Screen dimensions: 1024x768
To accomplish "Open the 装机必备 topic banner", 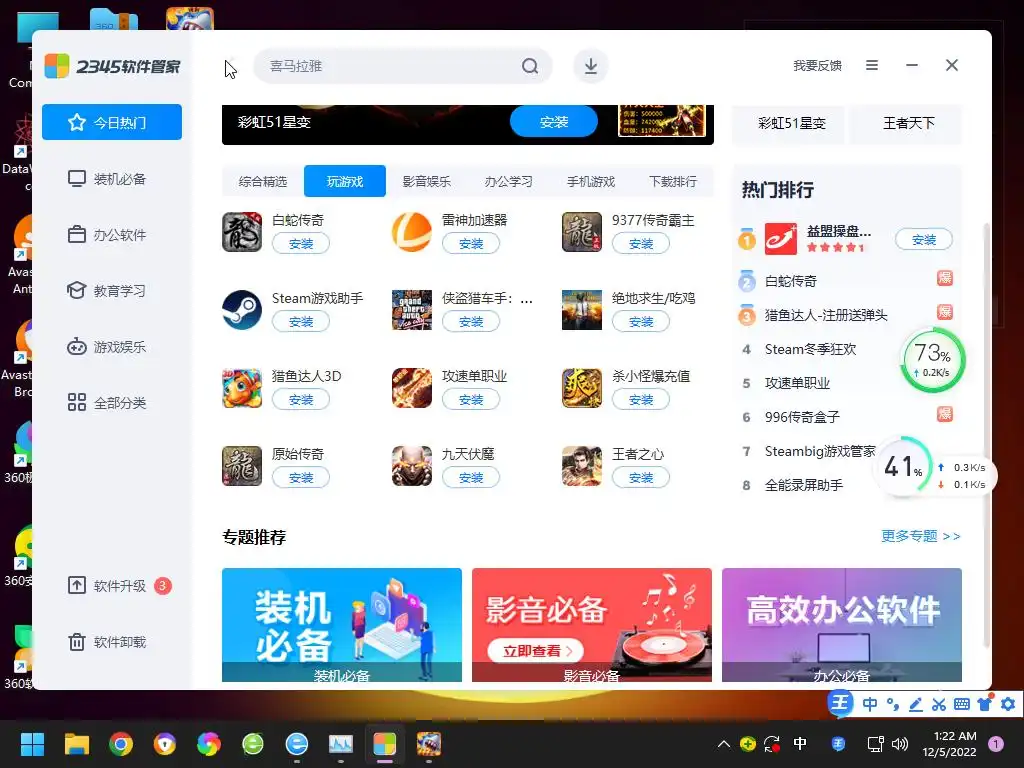I will point(342,625).
